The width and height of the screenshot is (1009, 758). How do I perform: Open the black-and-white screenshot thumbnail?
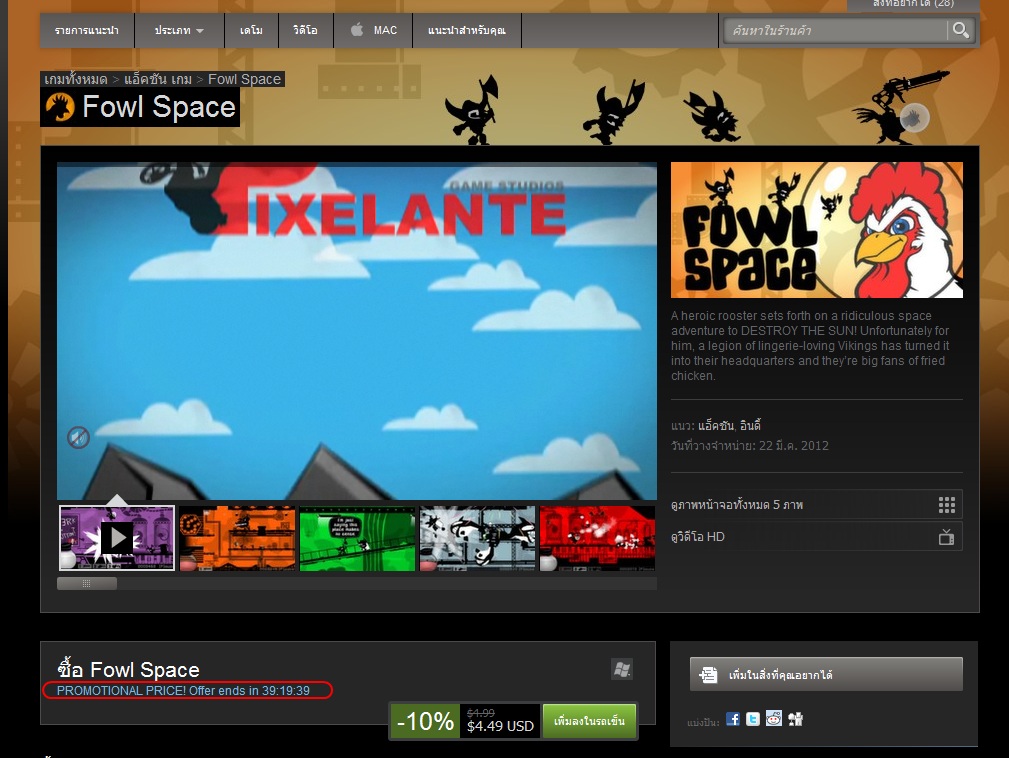click(477, 538)
